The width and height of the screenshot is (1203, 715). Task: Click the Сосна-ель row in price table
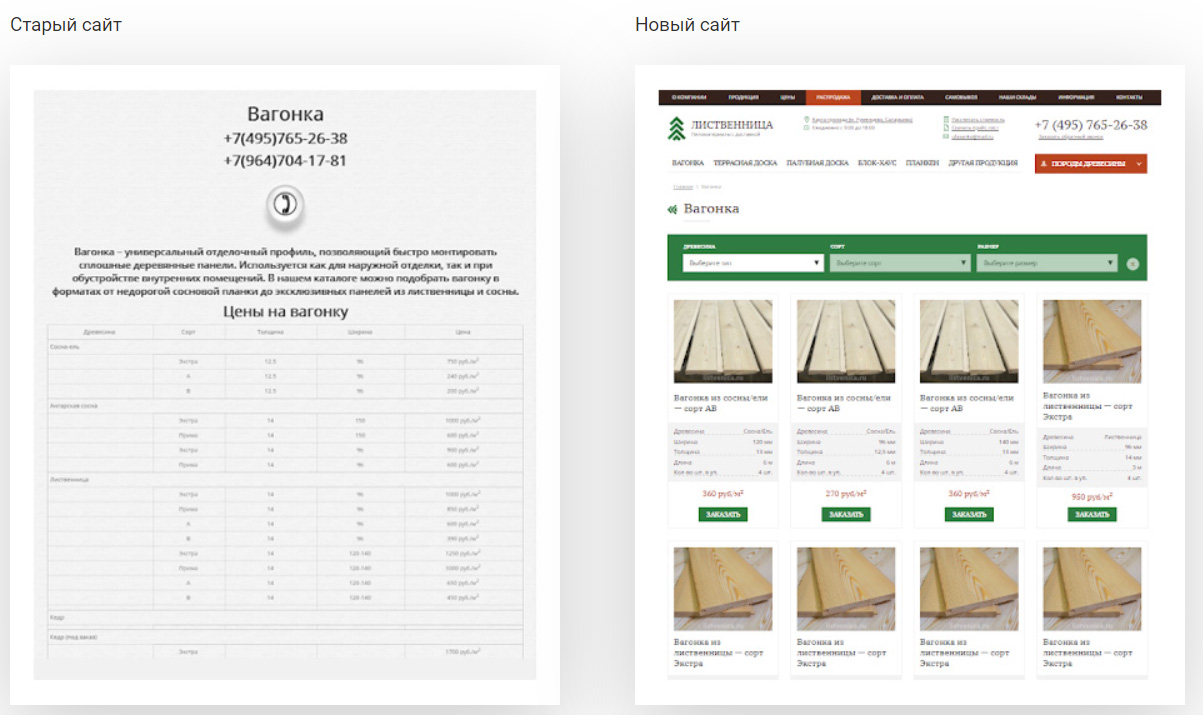[285, 346]
